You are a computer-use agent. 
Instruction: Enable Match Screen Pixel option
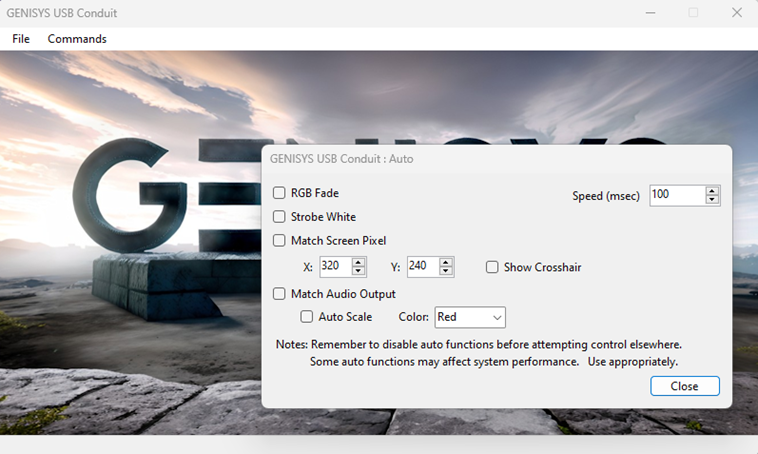(x=279, y=241)
